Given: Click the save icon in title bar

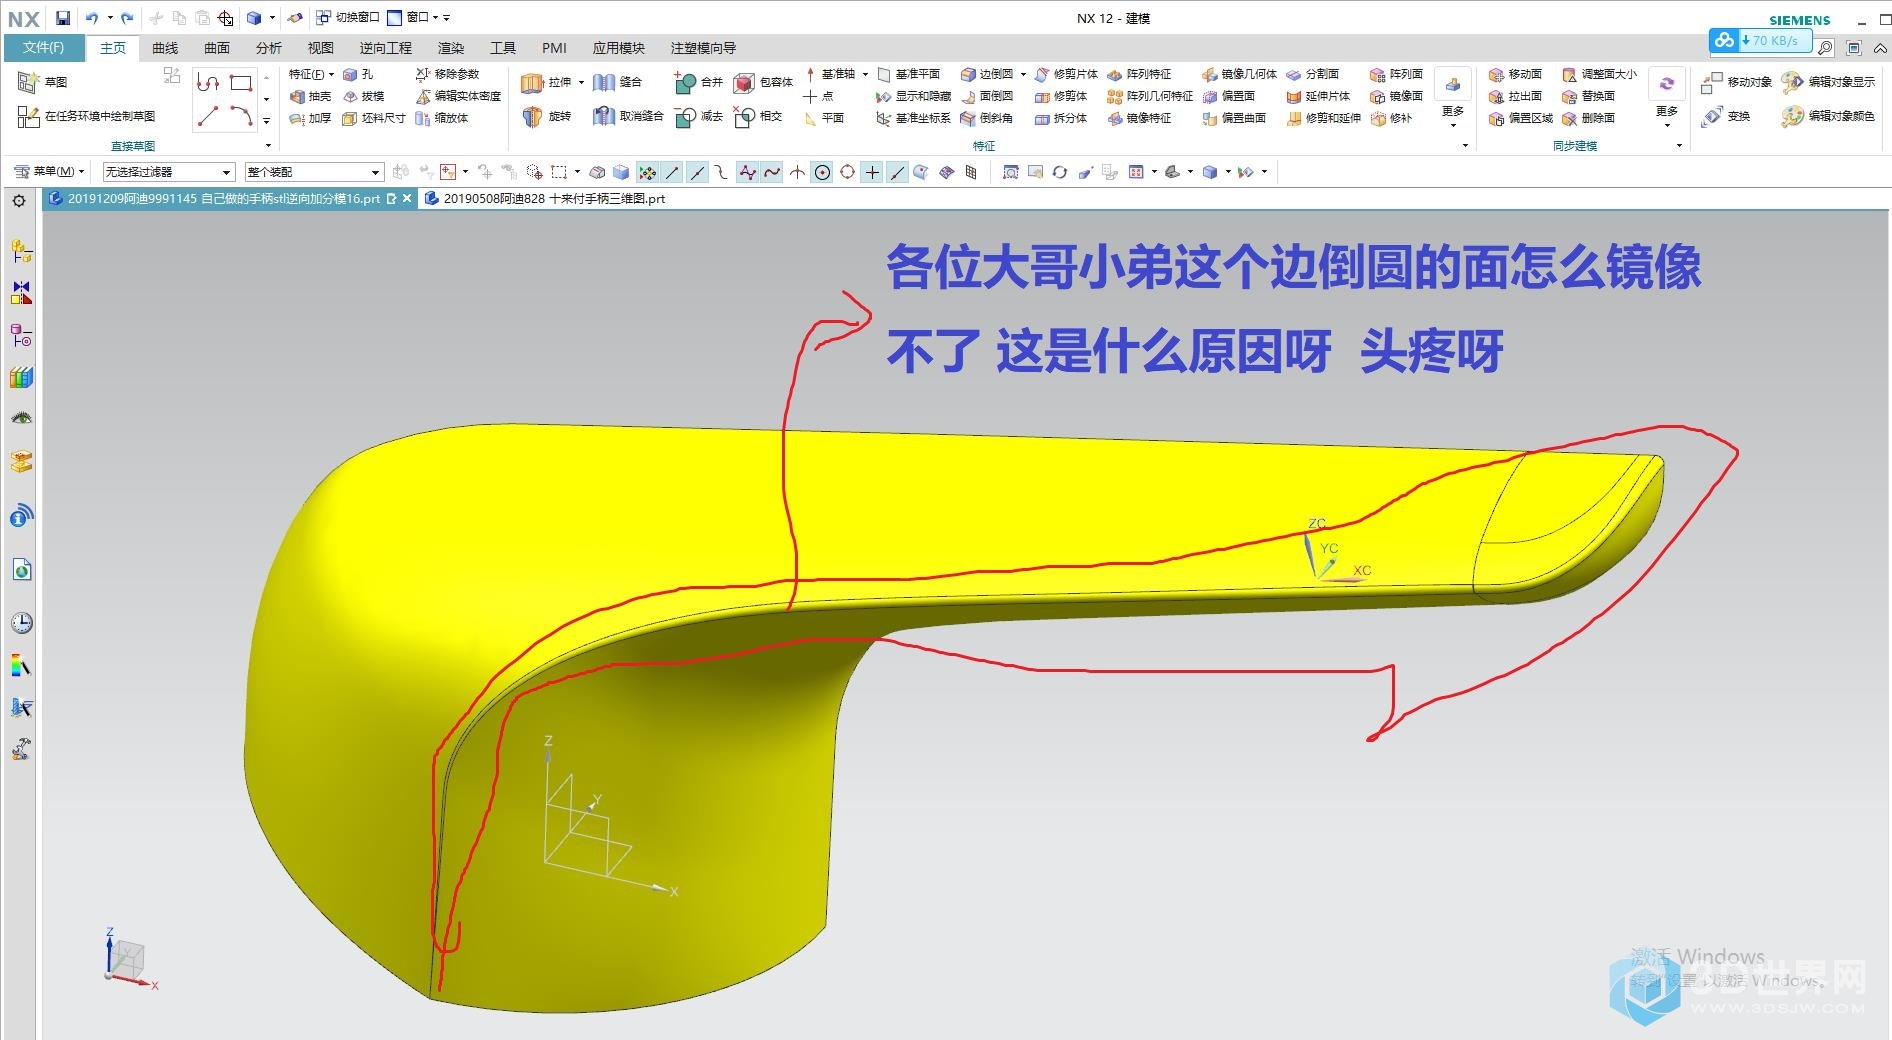Looking at the screenshot, I should point(62,18).
